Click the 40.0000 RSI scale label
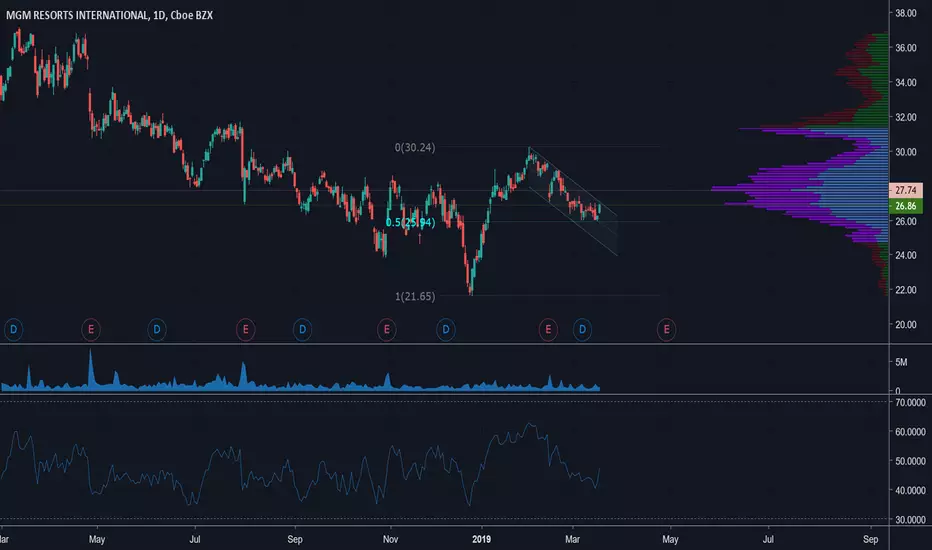Screen dimensions: 932x550 pyautogui.click(x=911, y=491)
